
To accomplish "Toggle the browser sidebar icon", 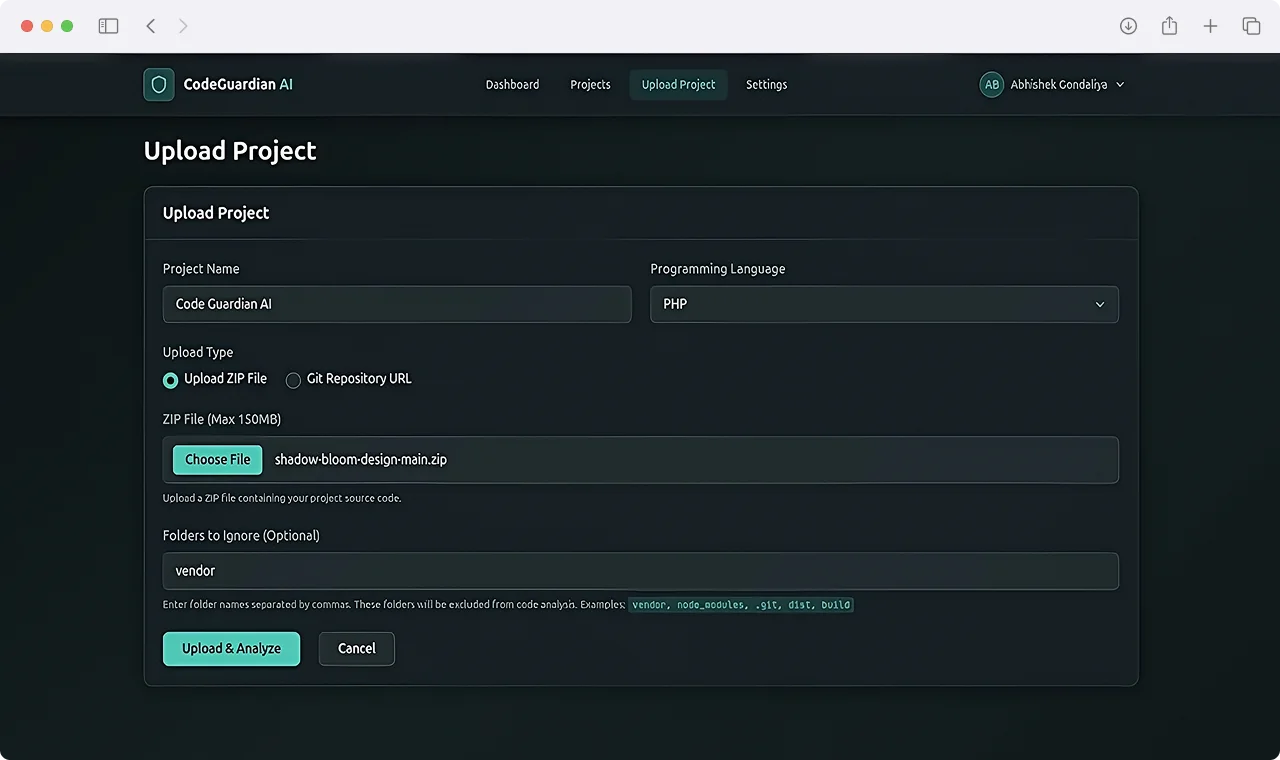I will pyautogui.click(x=108, y=26).
